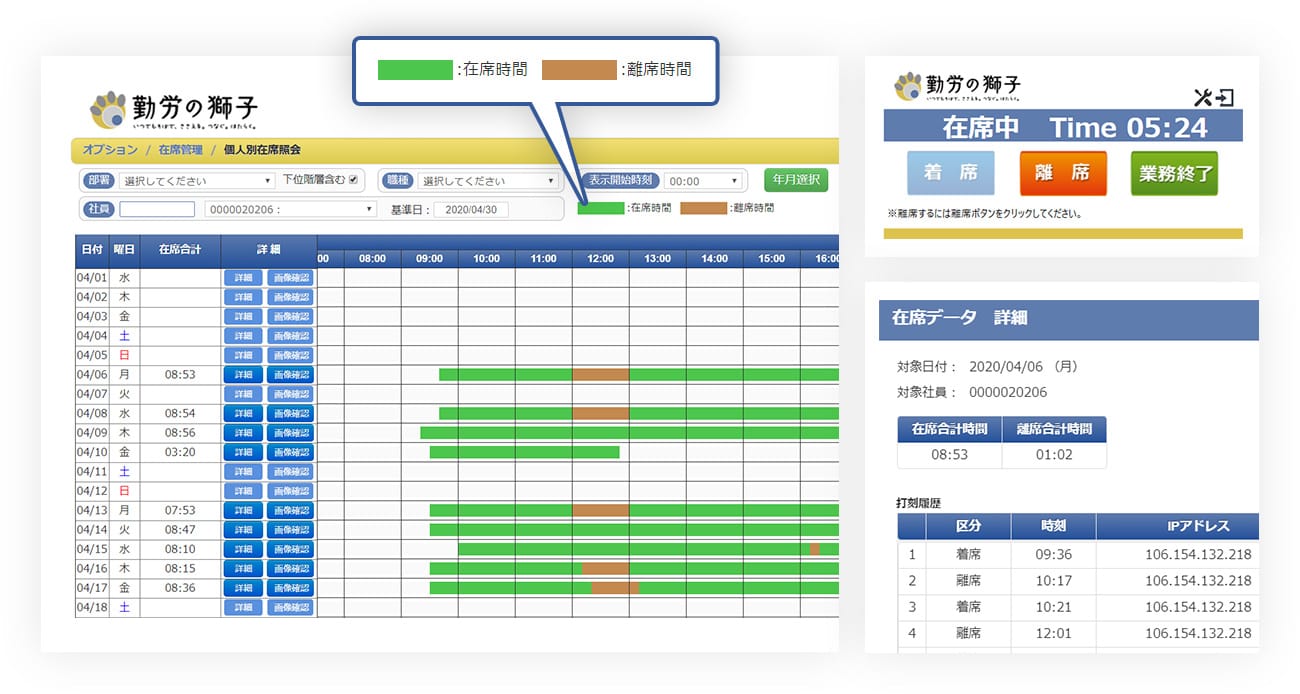This screenshot has height=694, width=1300.
Task: Expand the 職種 job type dropdown
Action: click(x=488, y=181)
